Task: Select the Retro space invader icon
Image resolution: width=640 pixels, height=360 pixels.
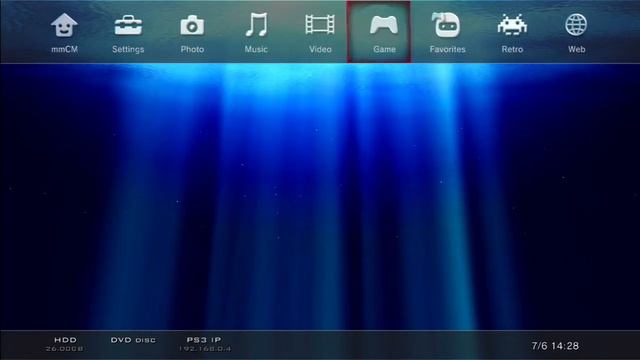Action: coord(512,25)
